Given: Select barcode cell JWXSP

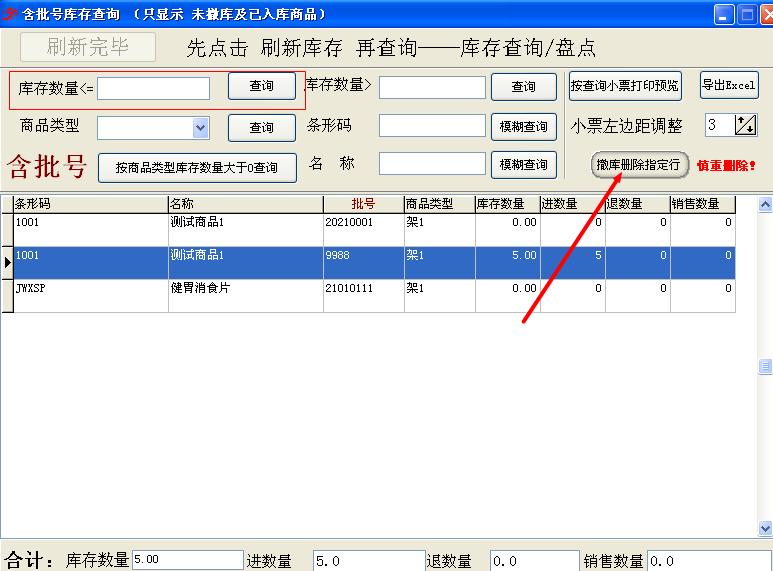Looking at the screenshot, I should coord(91,296).
